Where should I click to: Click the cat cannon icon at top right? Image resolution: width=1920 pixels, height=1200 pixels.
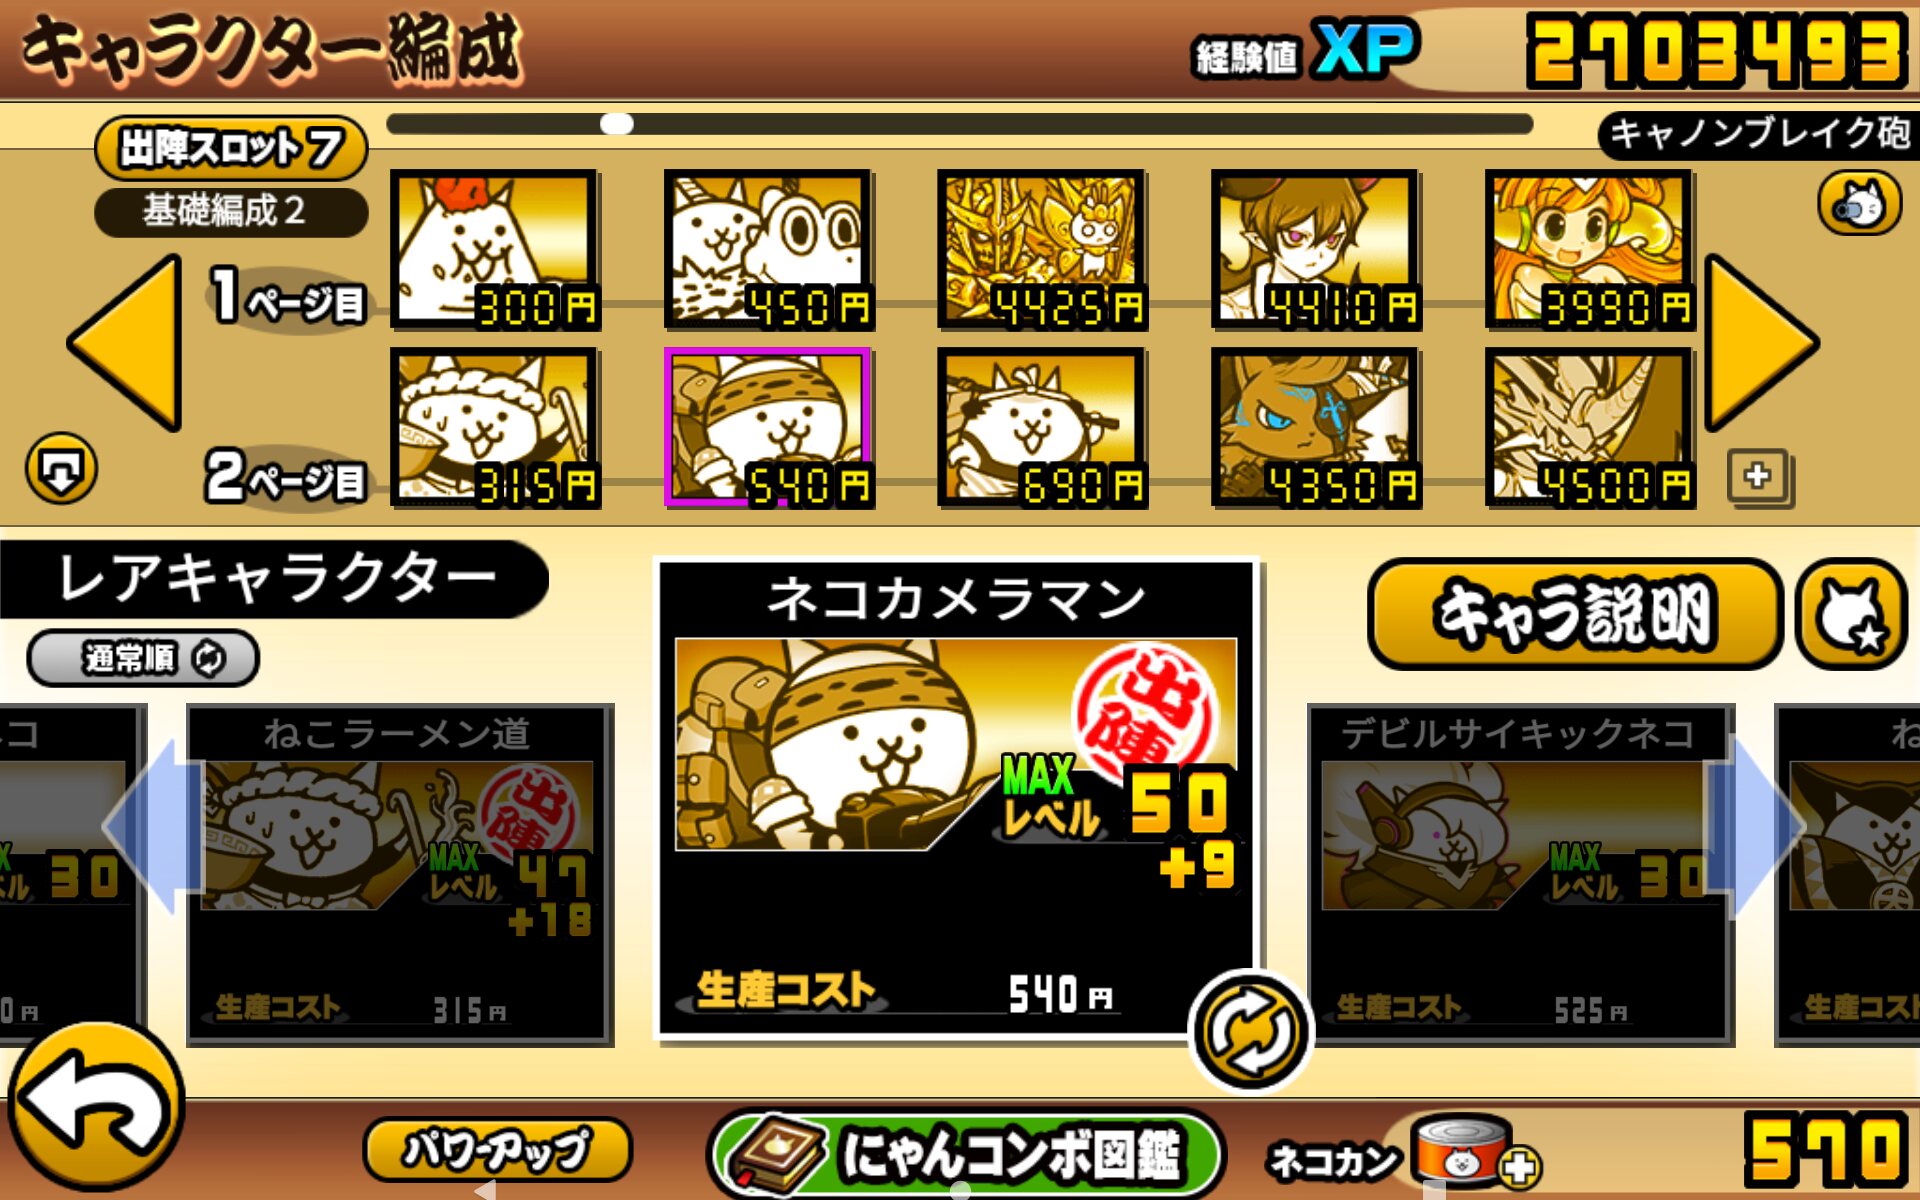pos(1859,203)
